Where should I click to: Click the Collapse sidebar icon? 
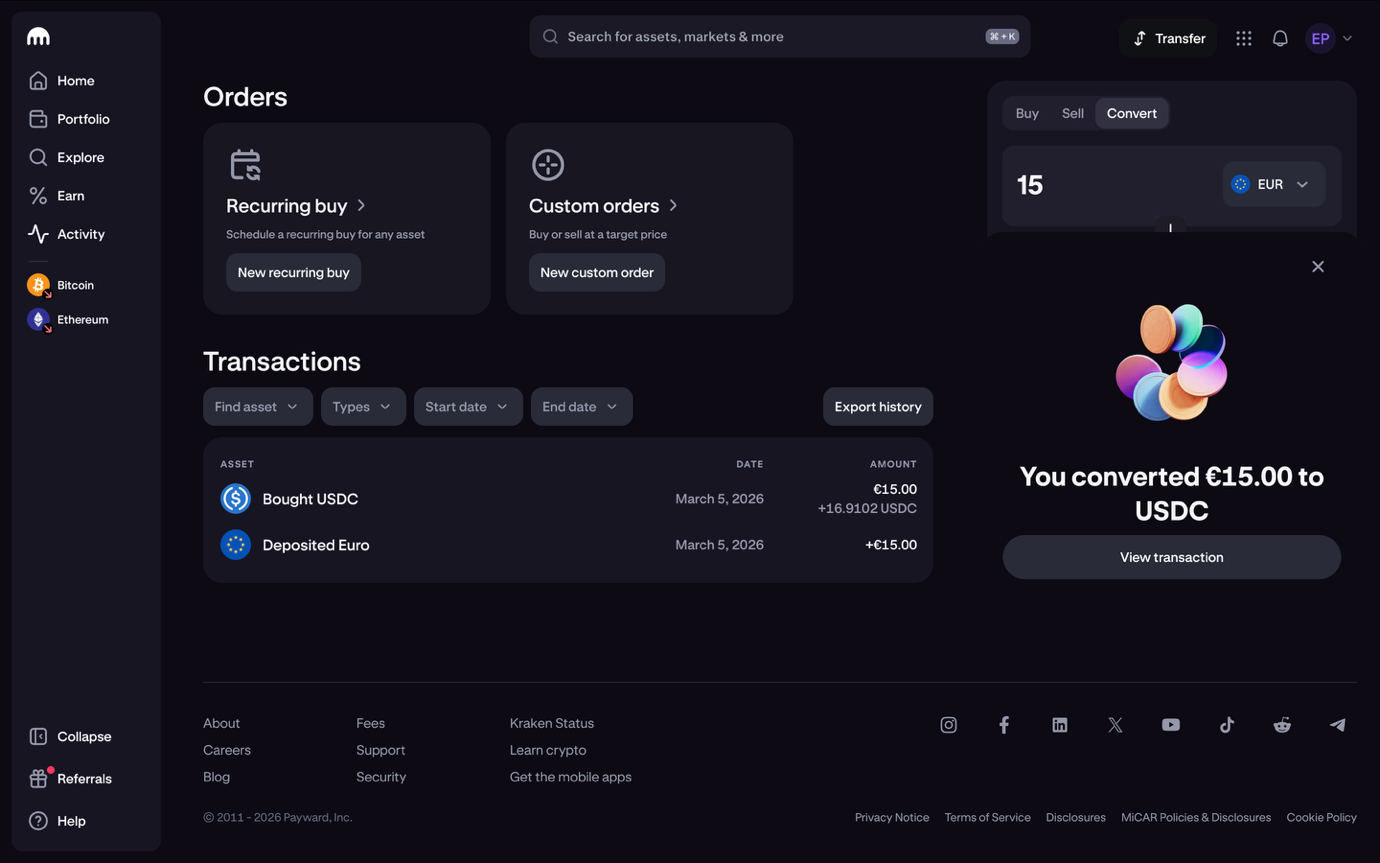pyautogui.click(x=38, y=737)
